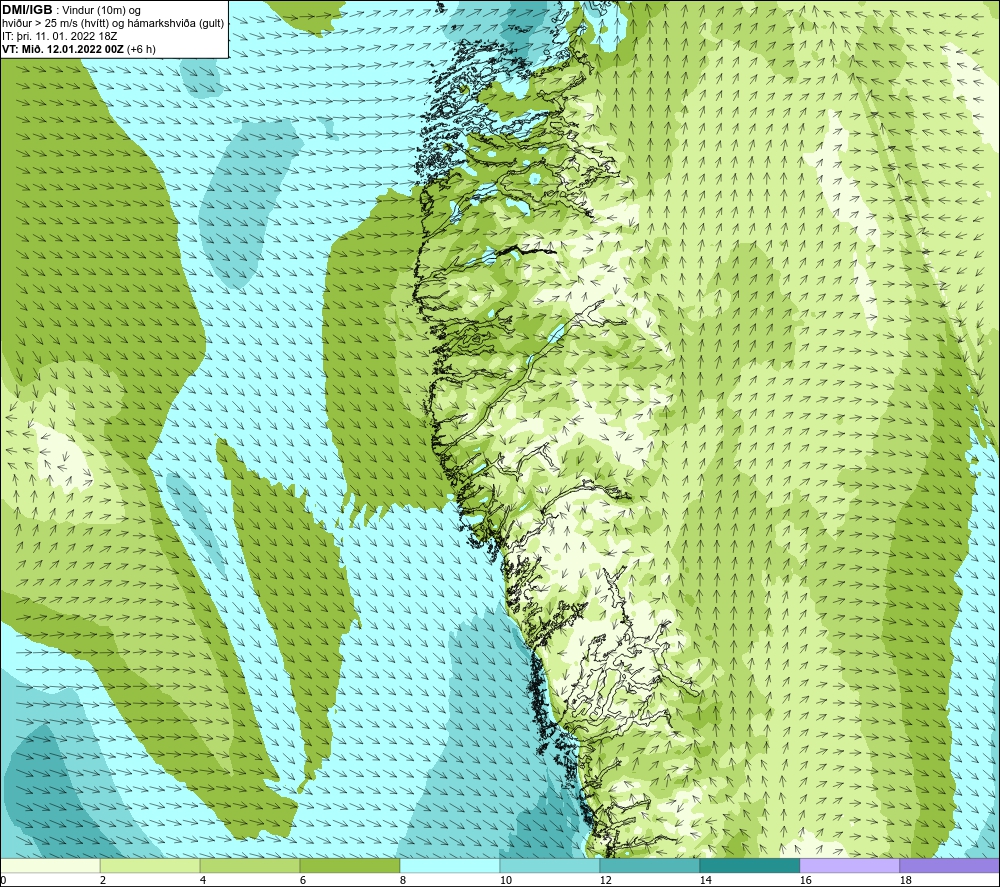Click the scale label '8'
The width and height of the screenshot is (1000, 887).
[403, 881]
